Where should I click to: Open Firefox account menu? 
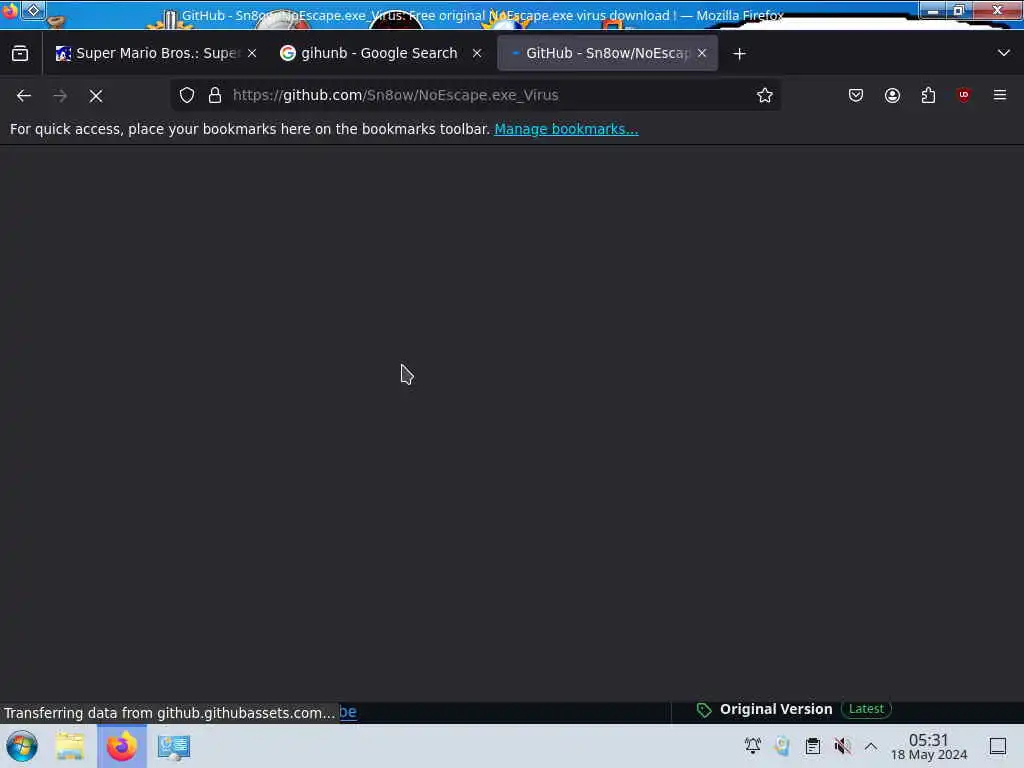[x=892, y=95]
